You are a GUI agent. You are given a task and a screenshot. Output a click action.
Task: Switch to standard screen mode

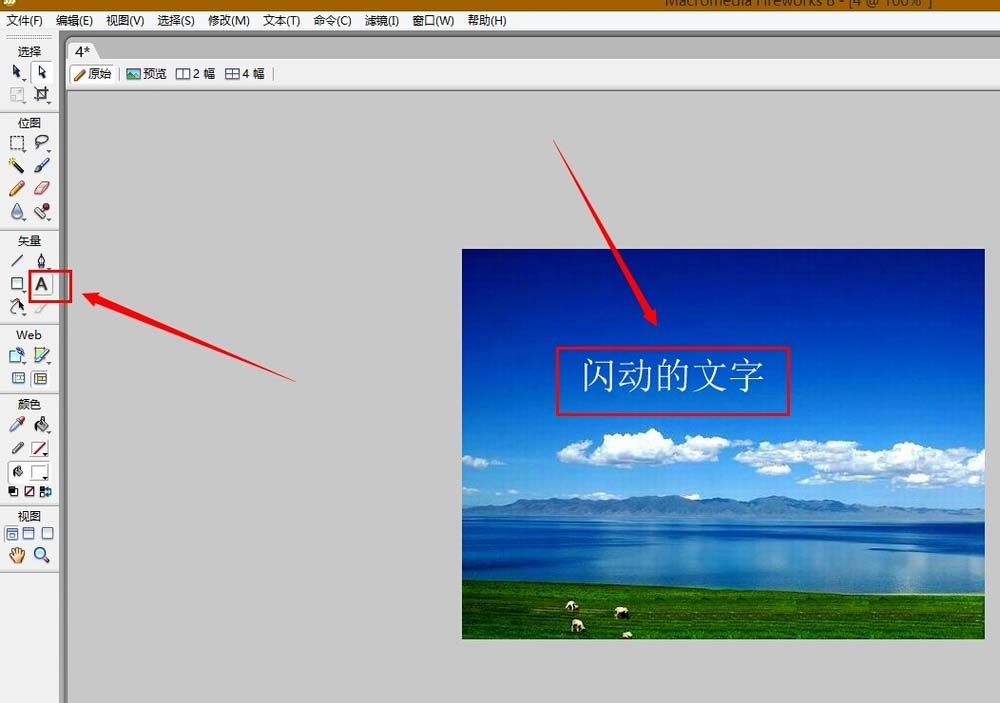(11, 533)
